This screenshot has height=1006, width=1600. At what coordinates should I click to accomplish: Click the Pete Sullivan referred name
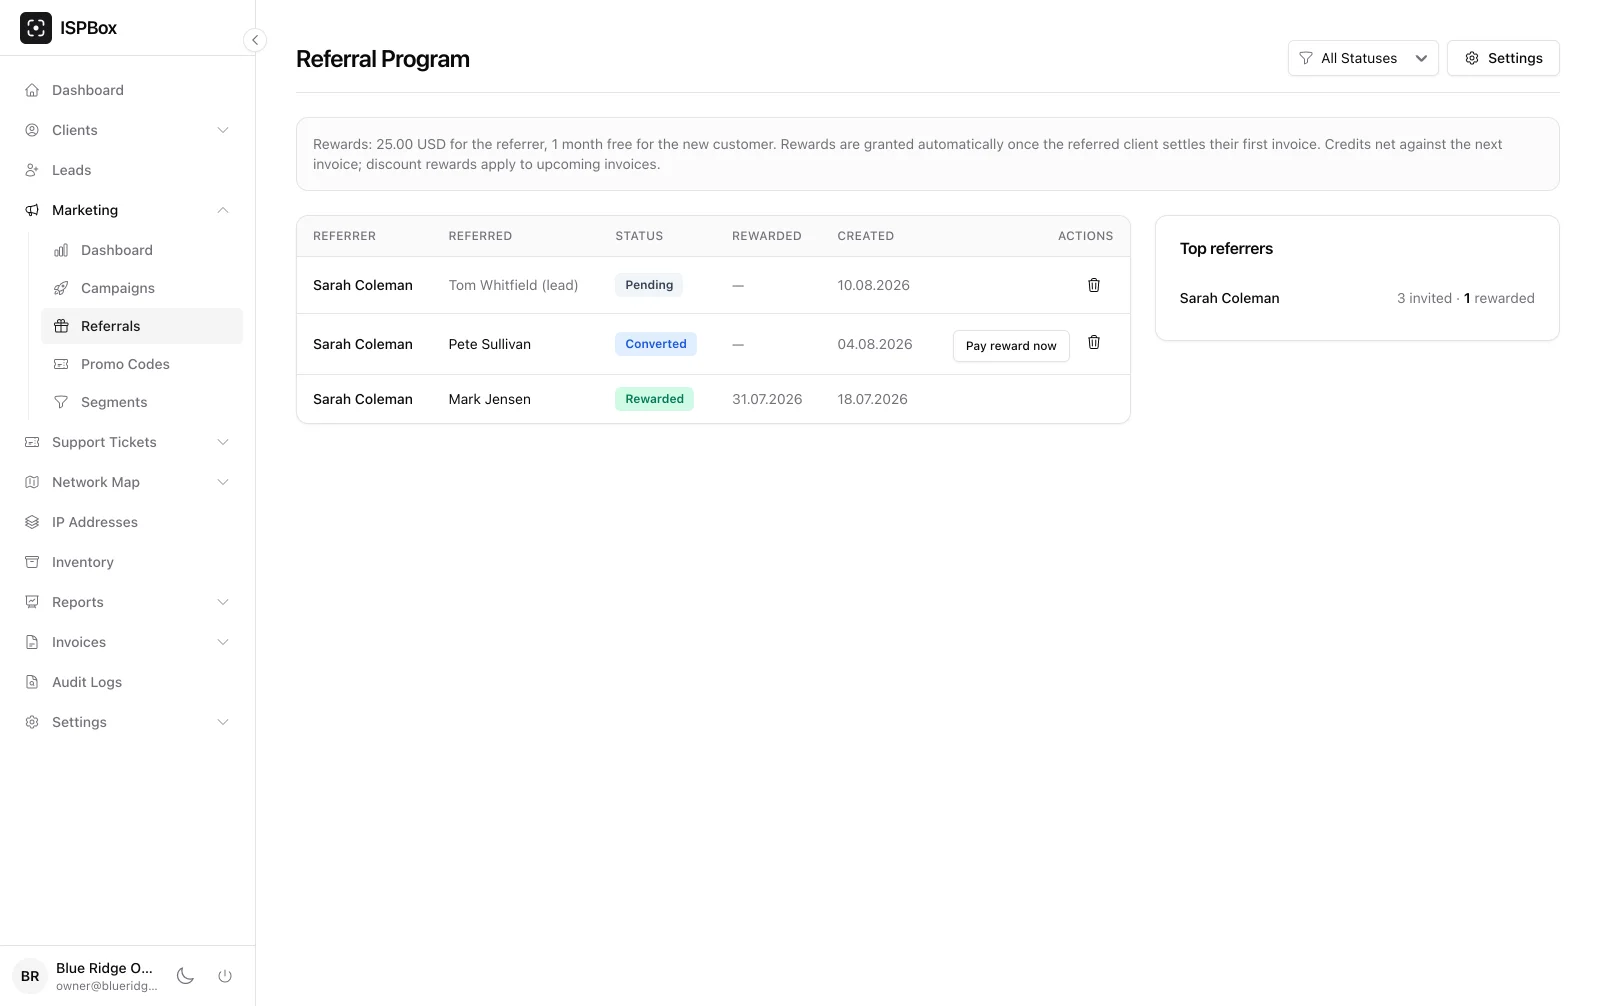tap(490, 344)
